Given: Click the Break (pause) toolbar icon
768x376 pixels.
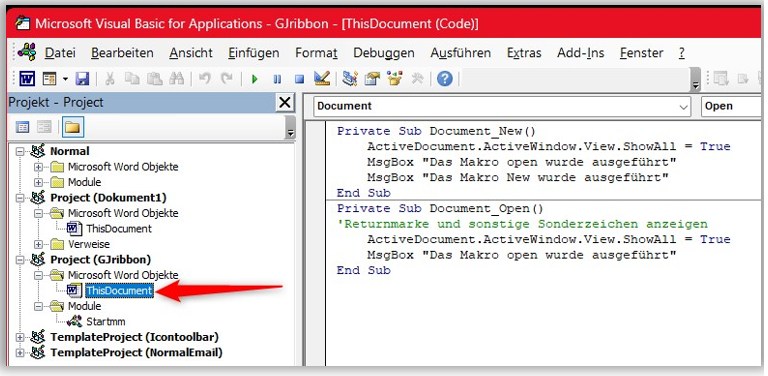Looking at the screenshot, I should 277,79.
